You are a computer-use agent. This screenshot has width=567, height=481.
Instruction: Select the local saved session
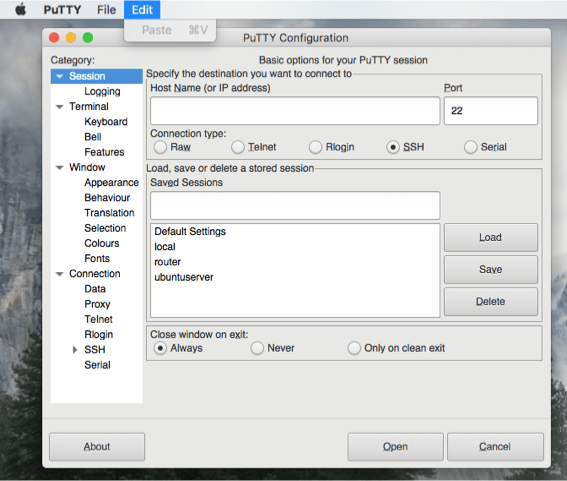(295, 247)
